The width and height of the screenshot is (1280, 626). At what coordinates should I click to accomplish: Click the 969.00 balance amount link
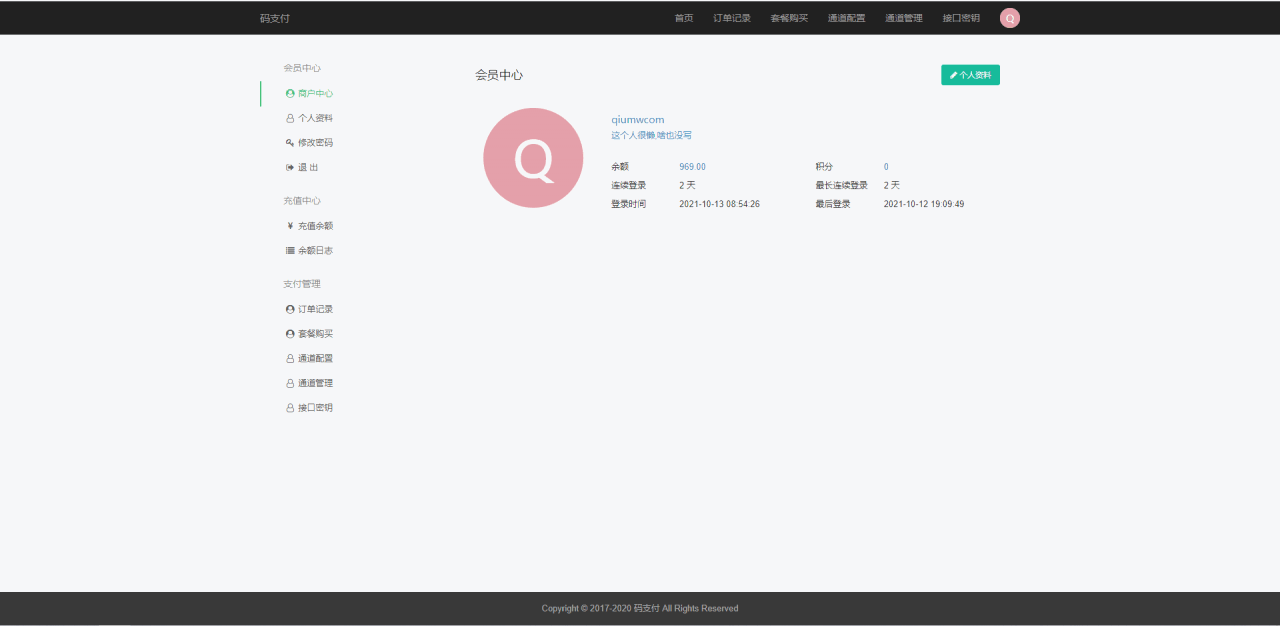[x=692, y=167]
